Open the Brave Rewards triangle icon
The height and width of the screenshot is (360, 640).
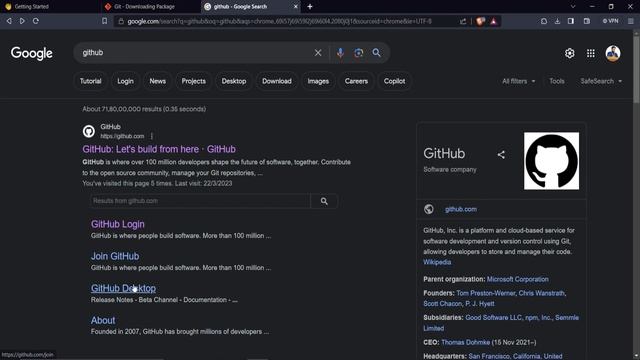click(493, 21)
